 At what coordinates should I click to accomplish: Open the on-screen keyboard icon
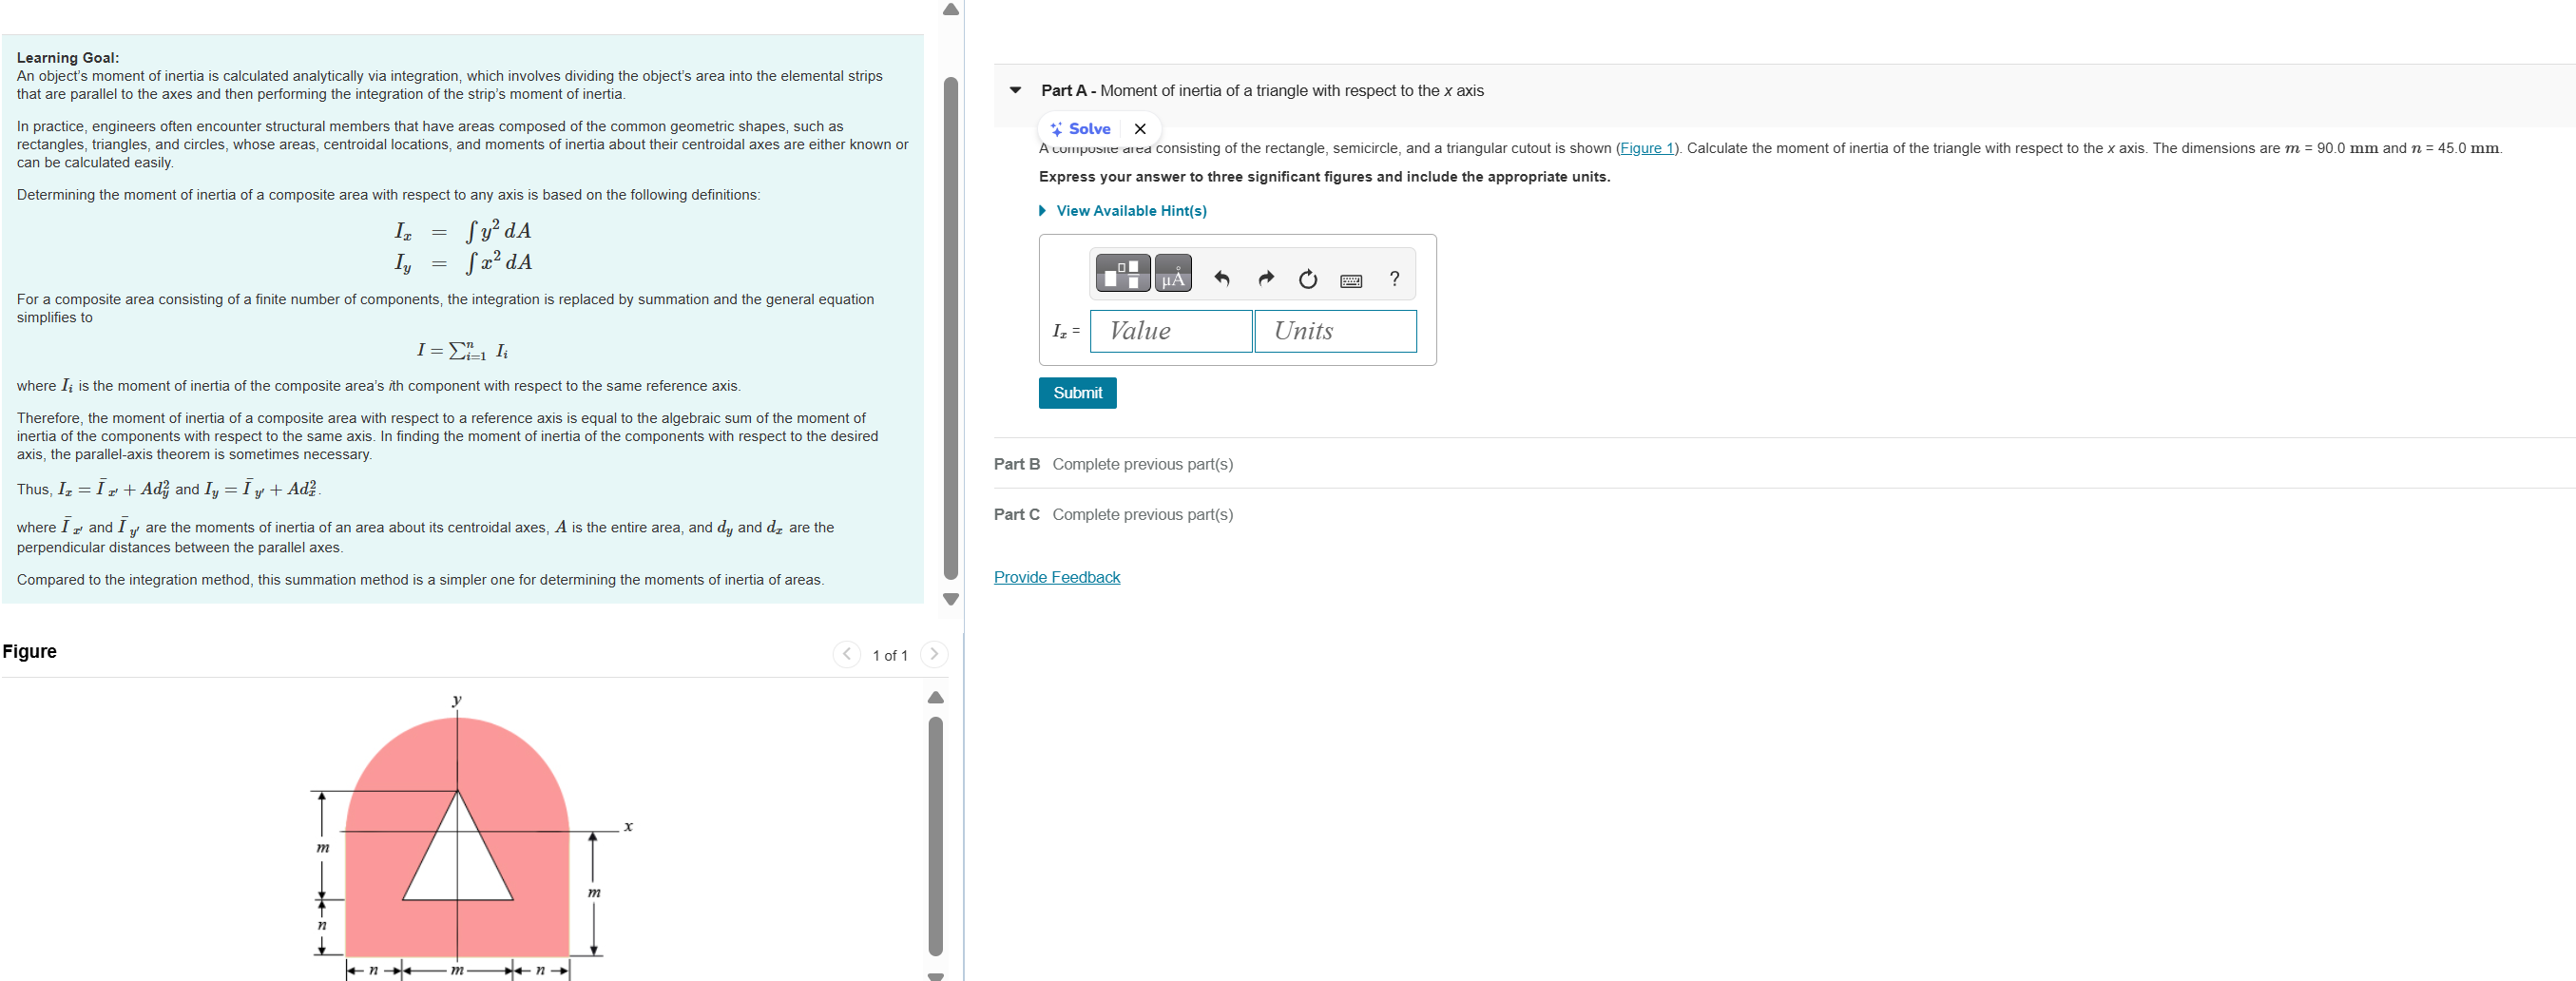pos(1351,283)
